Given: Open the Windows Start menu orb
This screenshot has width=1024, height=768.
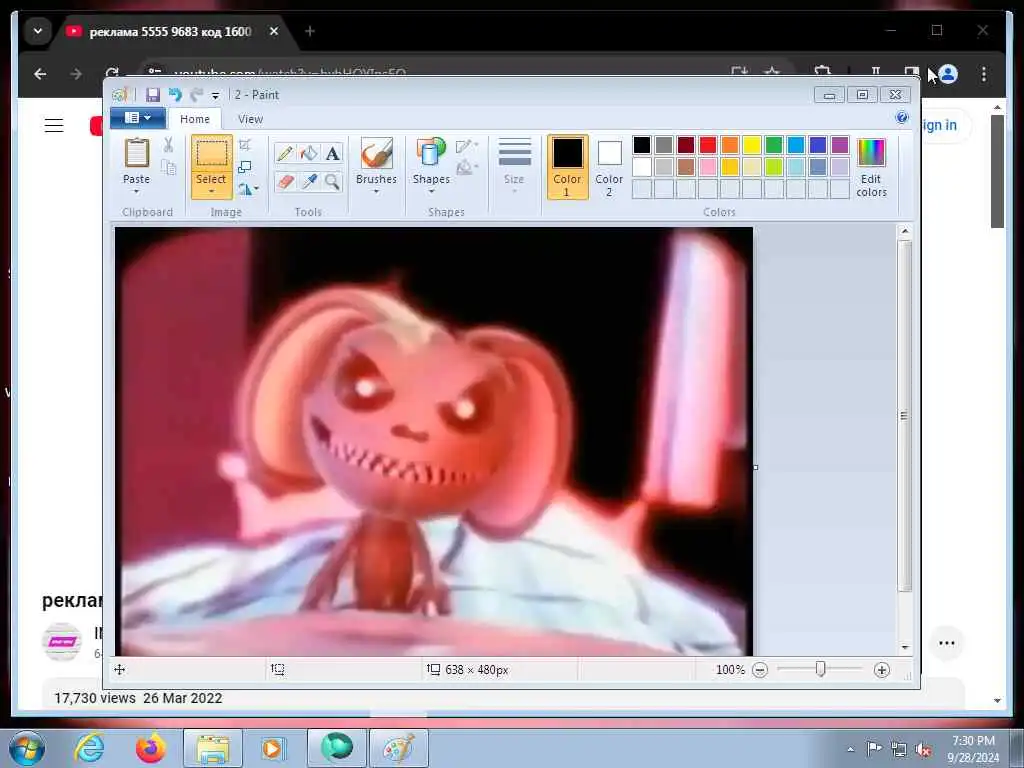Looking at the screenshot, I should tap(27, 748).
